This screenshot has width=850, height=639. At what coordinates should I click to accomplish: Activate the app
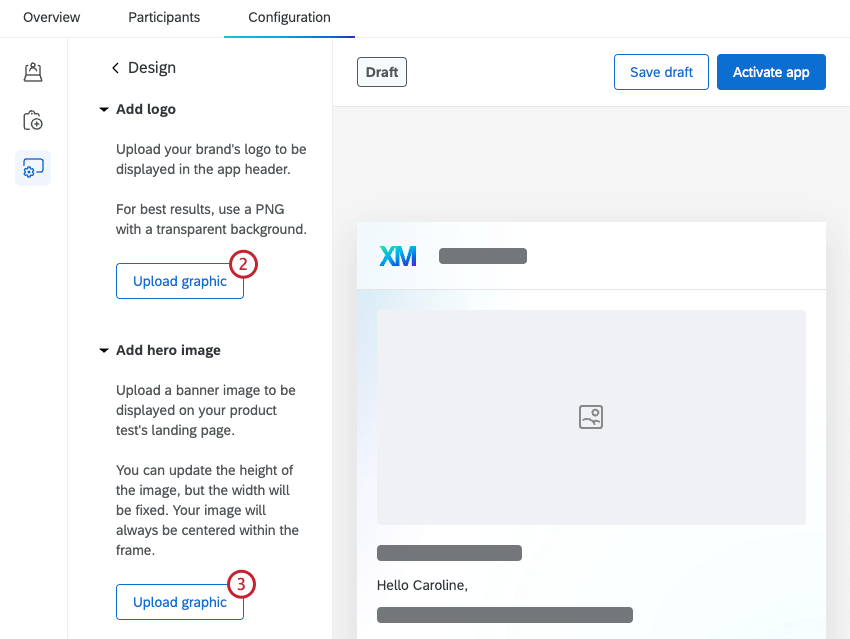point(771,71)
